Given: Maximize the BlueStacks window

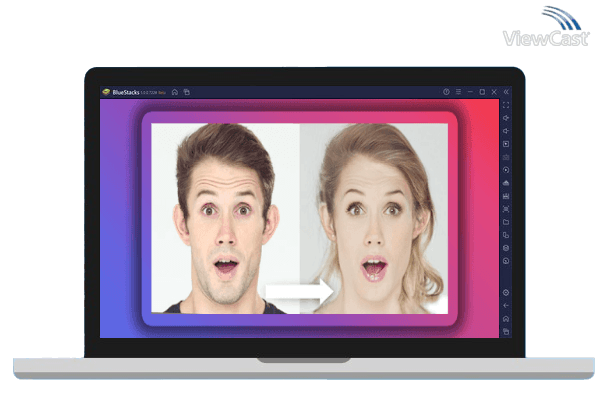Looking at the screenshot, I should coord(482,92).
